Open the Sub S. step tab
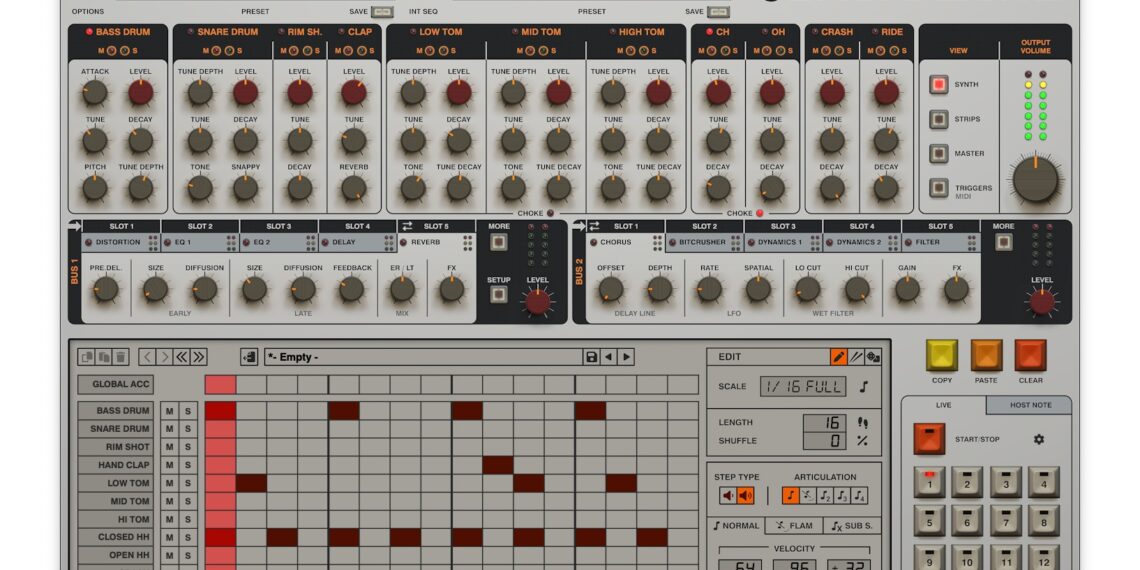Image resolution: width=1140 pixels, height=570 pixels. [x=852, y=526]
